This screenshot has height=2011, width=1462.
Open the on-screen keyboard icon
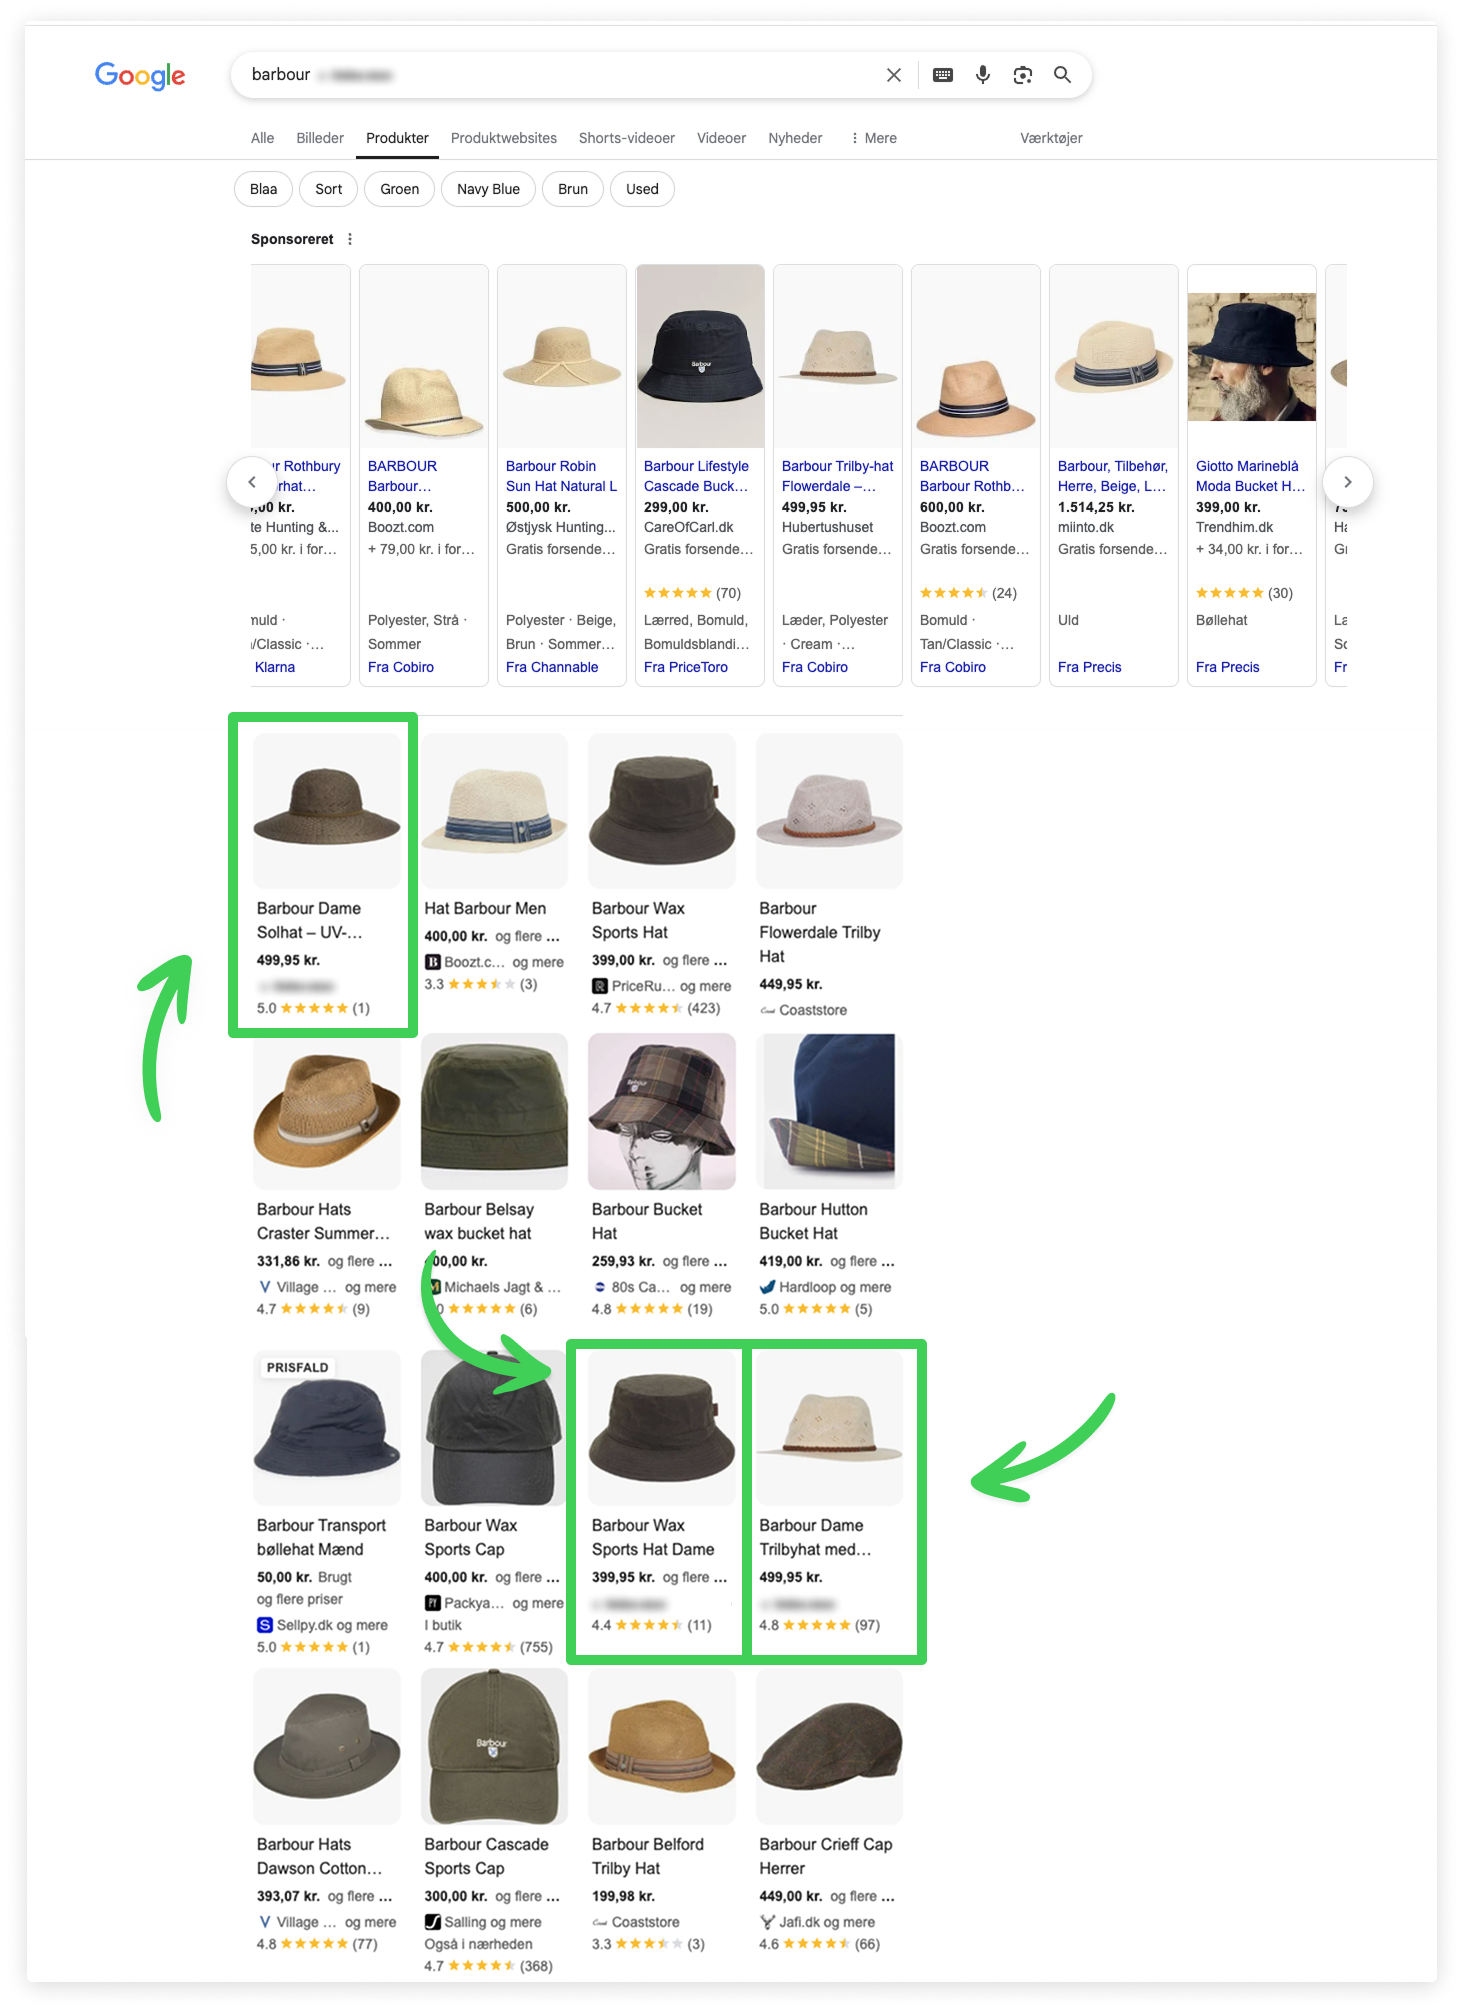click(x=943, y=75)
